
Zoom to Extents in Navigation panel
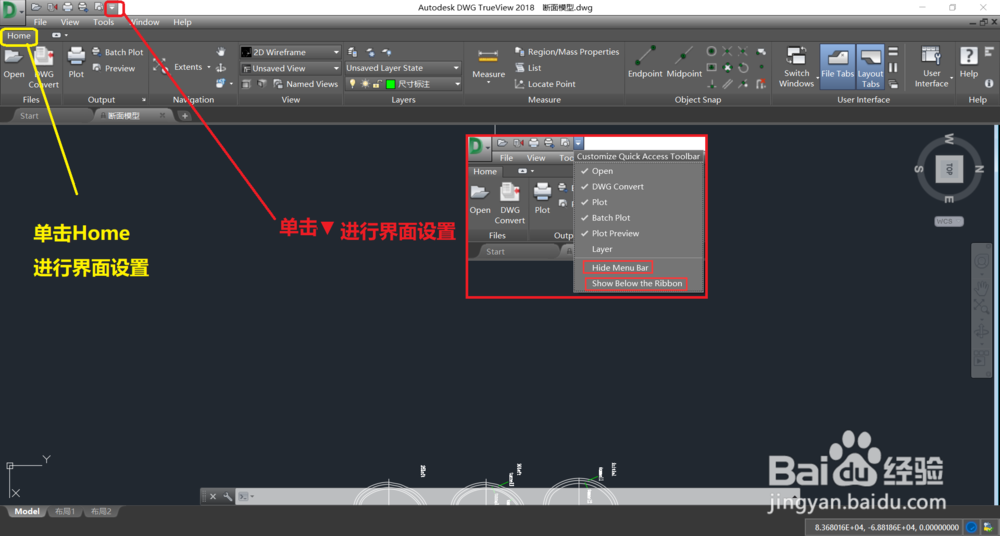point(180,67)
